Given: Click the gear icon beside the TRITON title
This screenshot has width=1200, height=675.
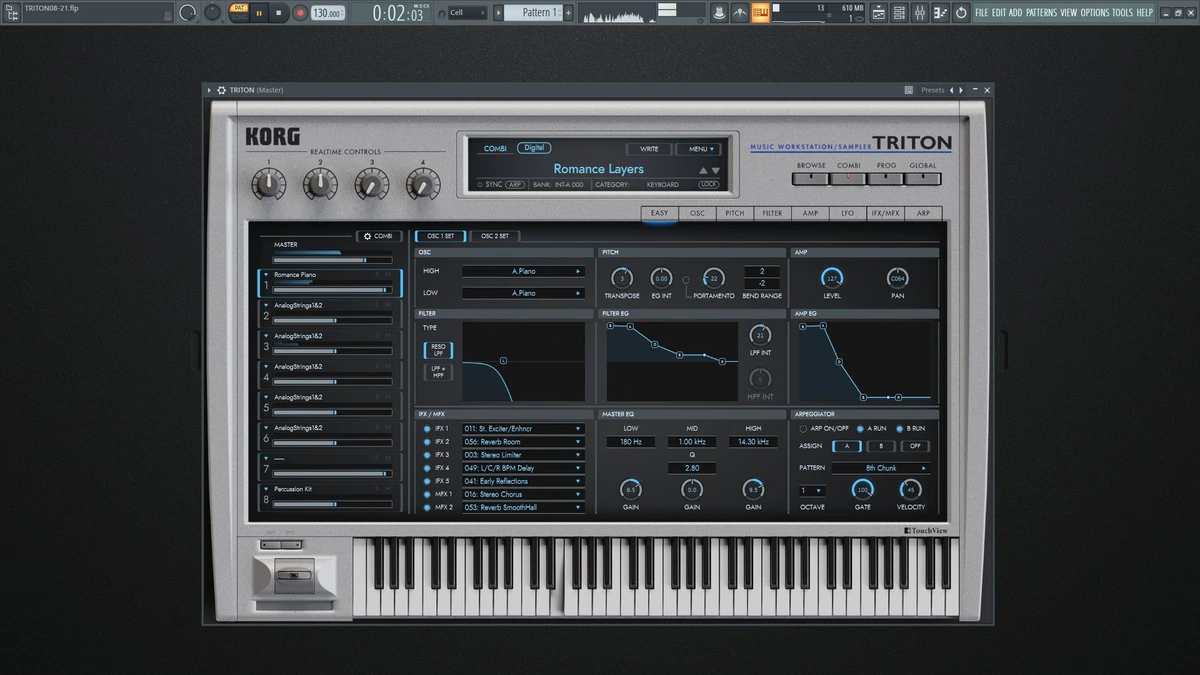Looking at the screenshot, I should pos(222,90).
